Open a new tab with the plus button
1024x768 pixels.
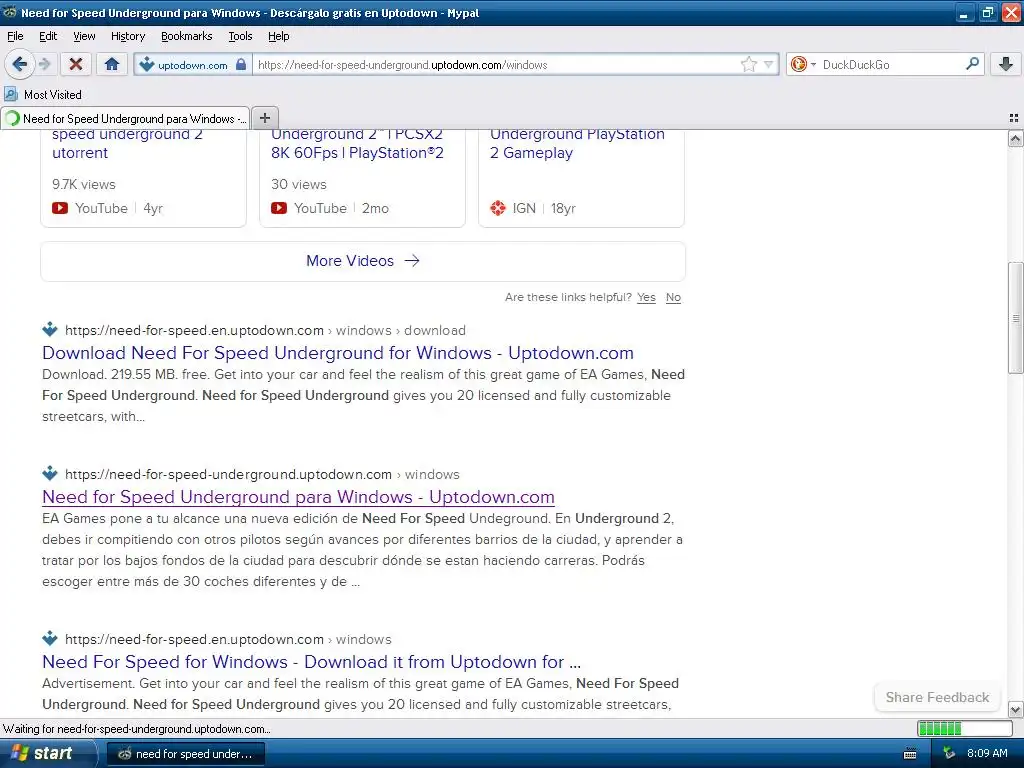click(x=264, y=118)
